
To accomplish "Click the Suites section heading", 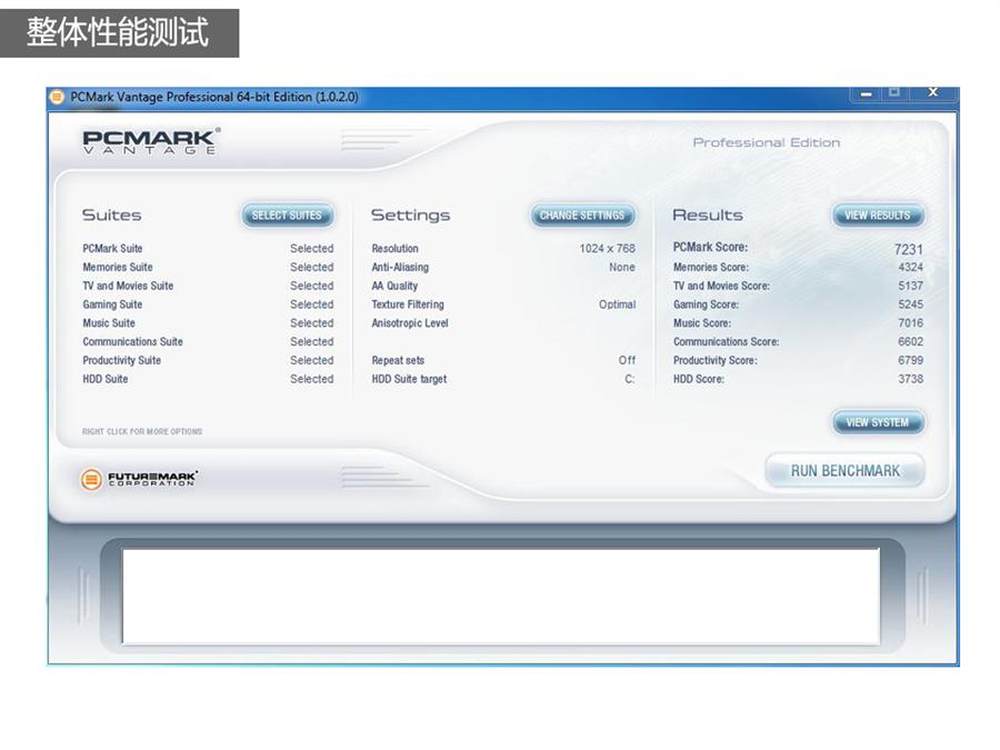I will [112, 215].
